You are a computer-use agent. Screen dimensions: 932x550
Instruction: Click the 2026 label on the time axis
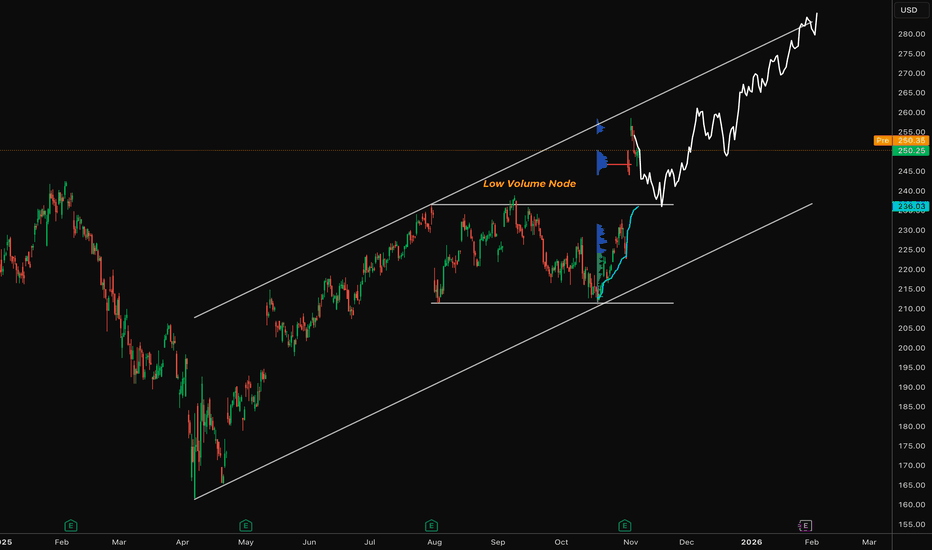coord(751,541)
